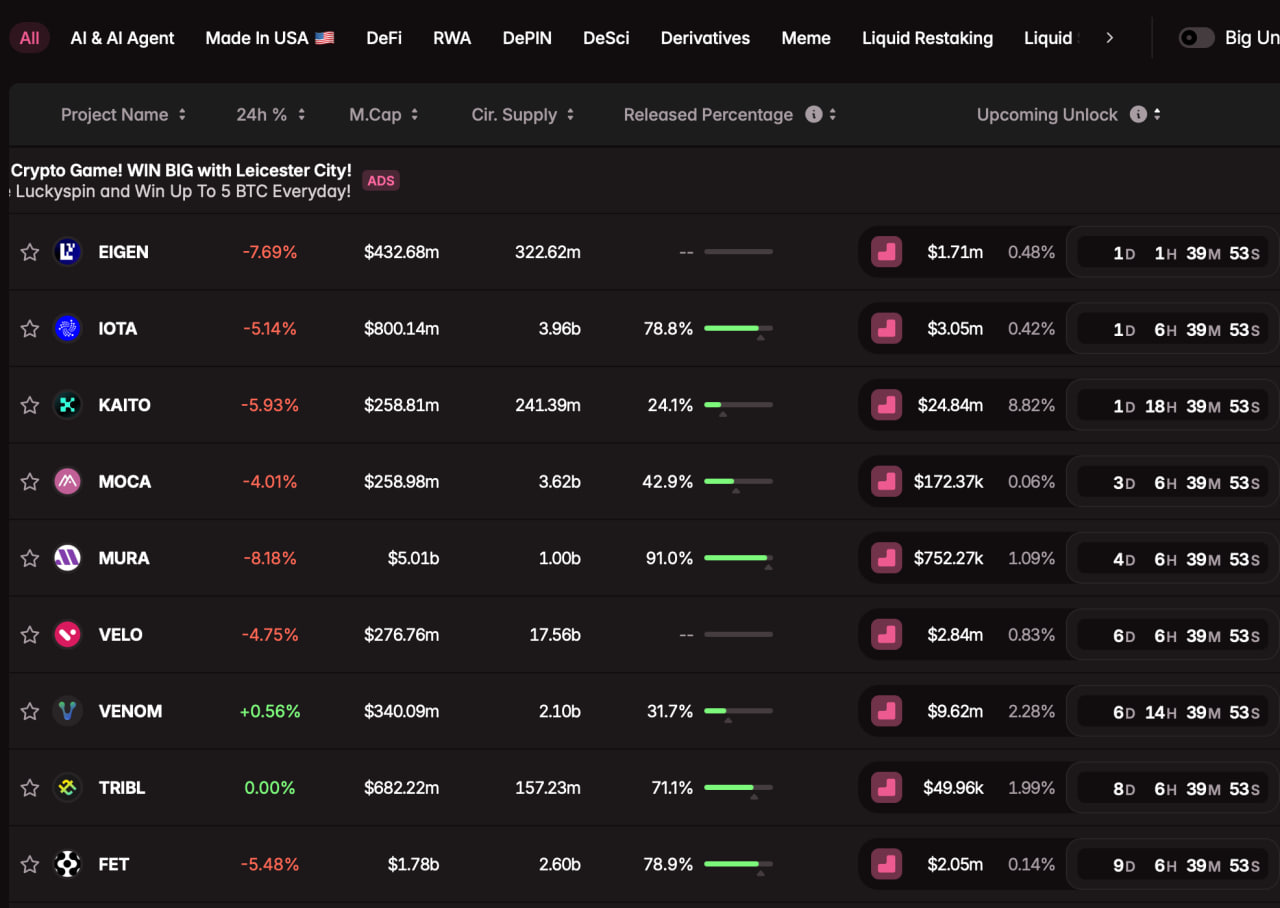The image size is (1280, 908).
Task: Click the VENOM token logo icon
Action: (x=67, y=711)
